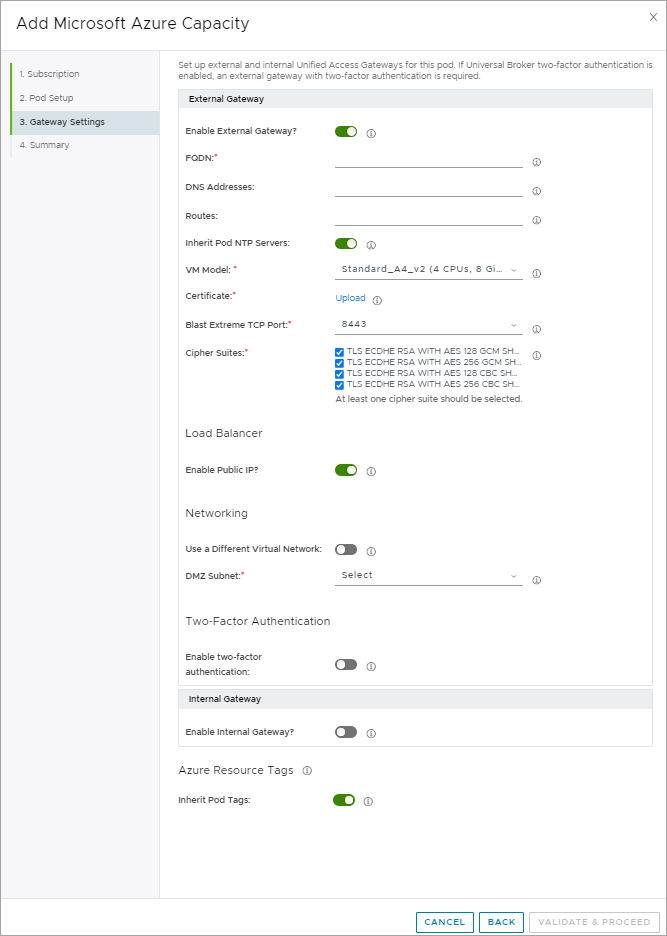Toggle Enable Public IP switch
Image resolution: width=667 pixels, height=936 pixels.
[x=346, y=470]
